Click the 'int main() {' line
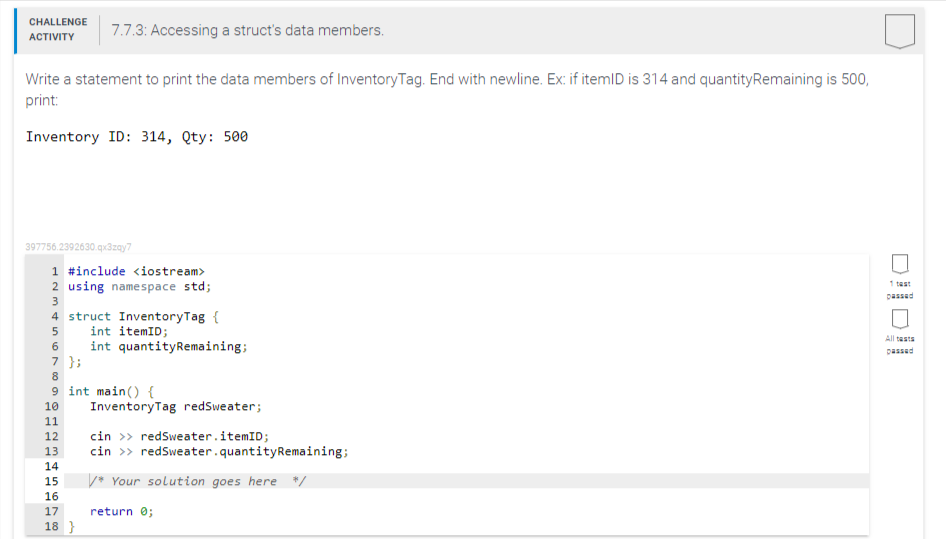This screenshot has width=946, height=539. coord(111,391)
